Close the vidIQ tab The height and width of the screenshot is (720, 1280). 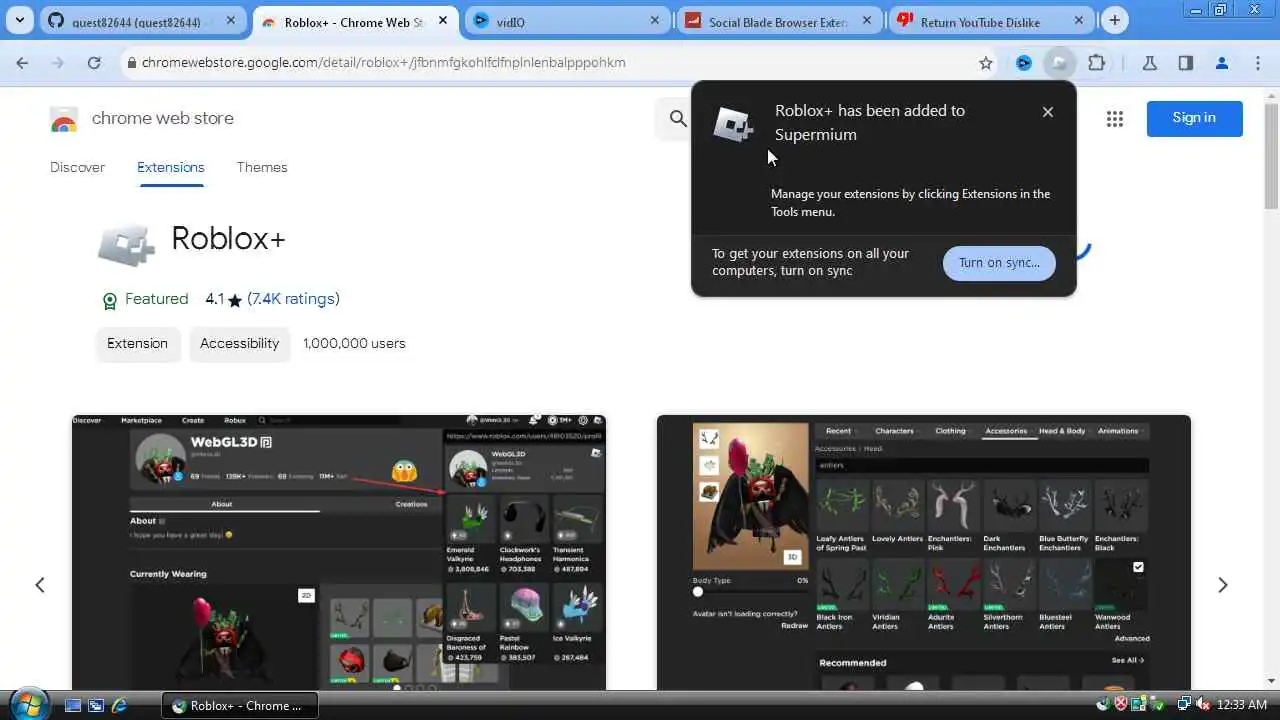coord(655,20)
